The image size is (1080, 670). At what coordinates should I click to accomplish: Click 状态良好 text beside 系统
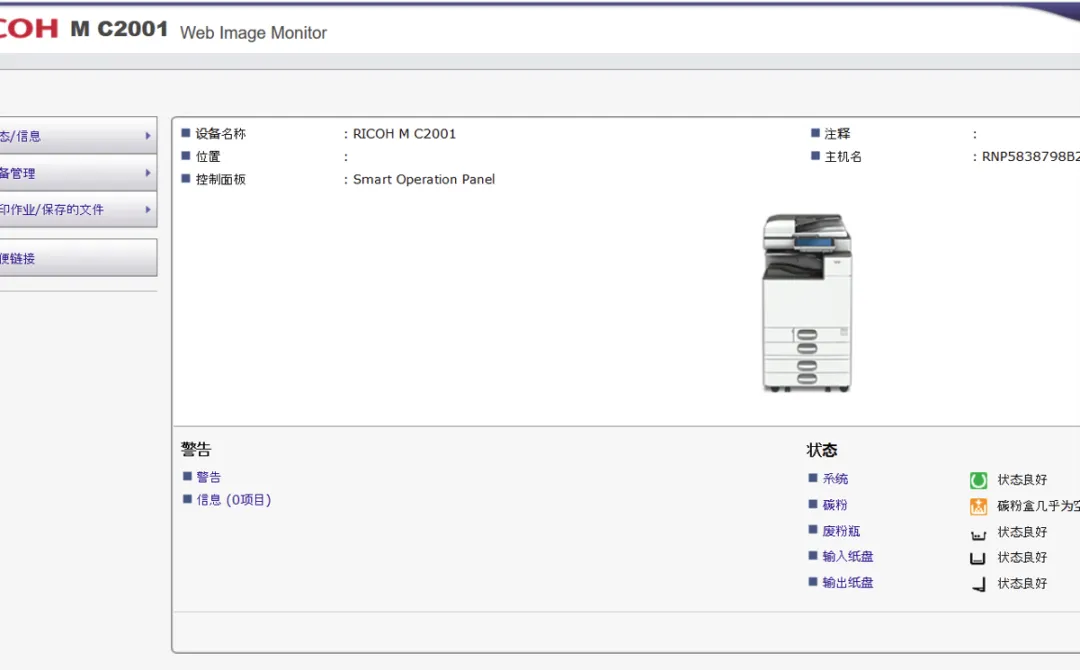pyautogui.click(x=1022, y=480)
